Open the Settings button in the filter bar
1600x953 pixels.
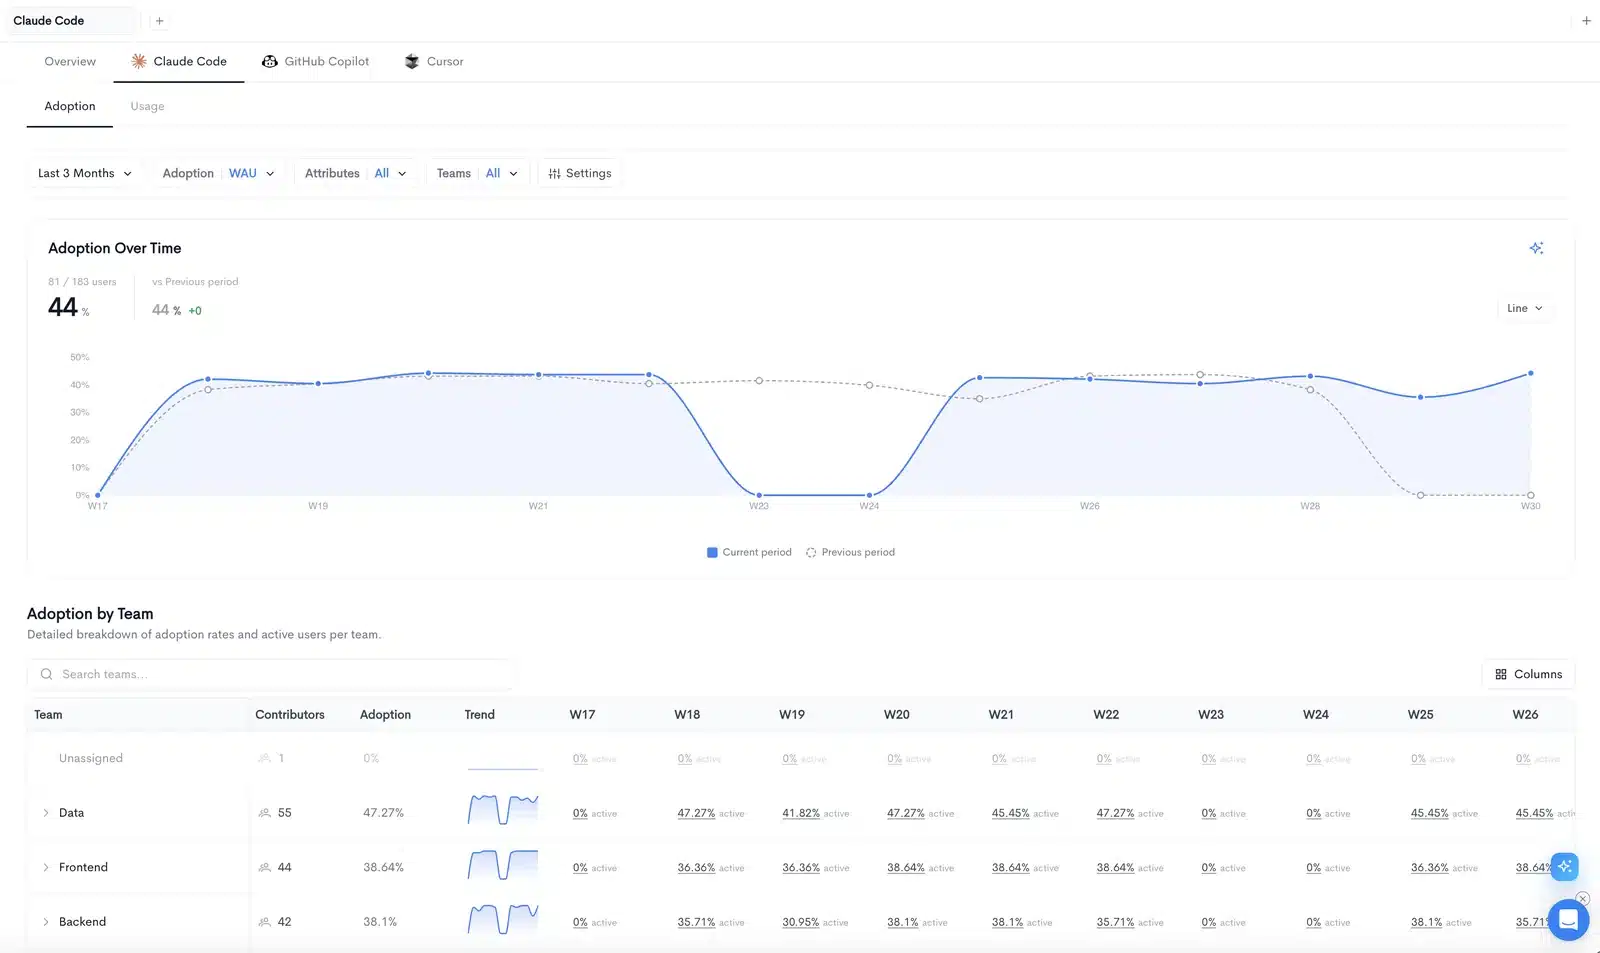click(x=580, y=173)
